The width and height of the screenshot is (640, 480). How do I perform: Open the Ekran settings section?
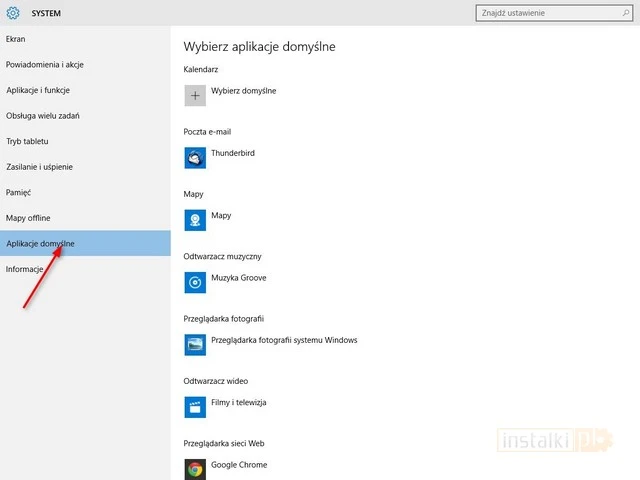(x=15, y=39)
